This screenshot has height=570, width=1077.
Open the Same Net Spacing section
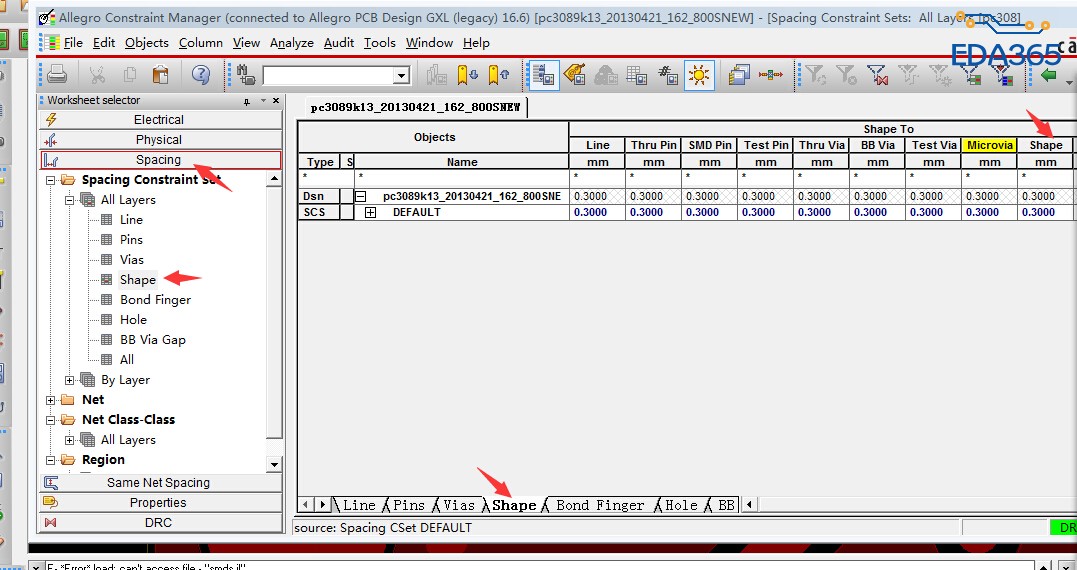(161, 483)
